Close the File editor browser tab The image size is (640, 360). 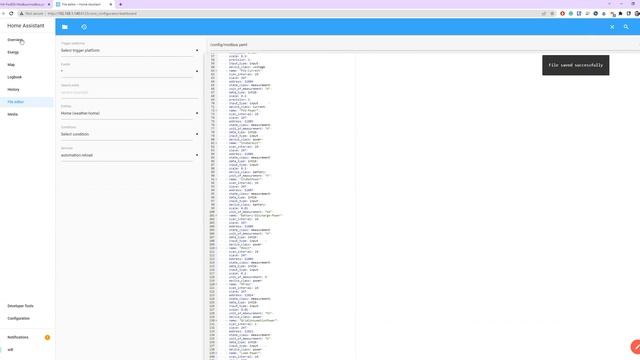tap(111, 4)
